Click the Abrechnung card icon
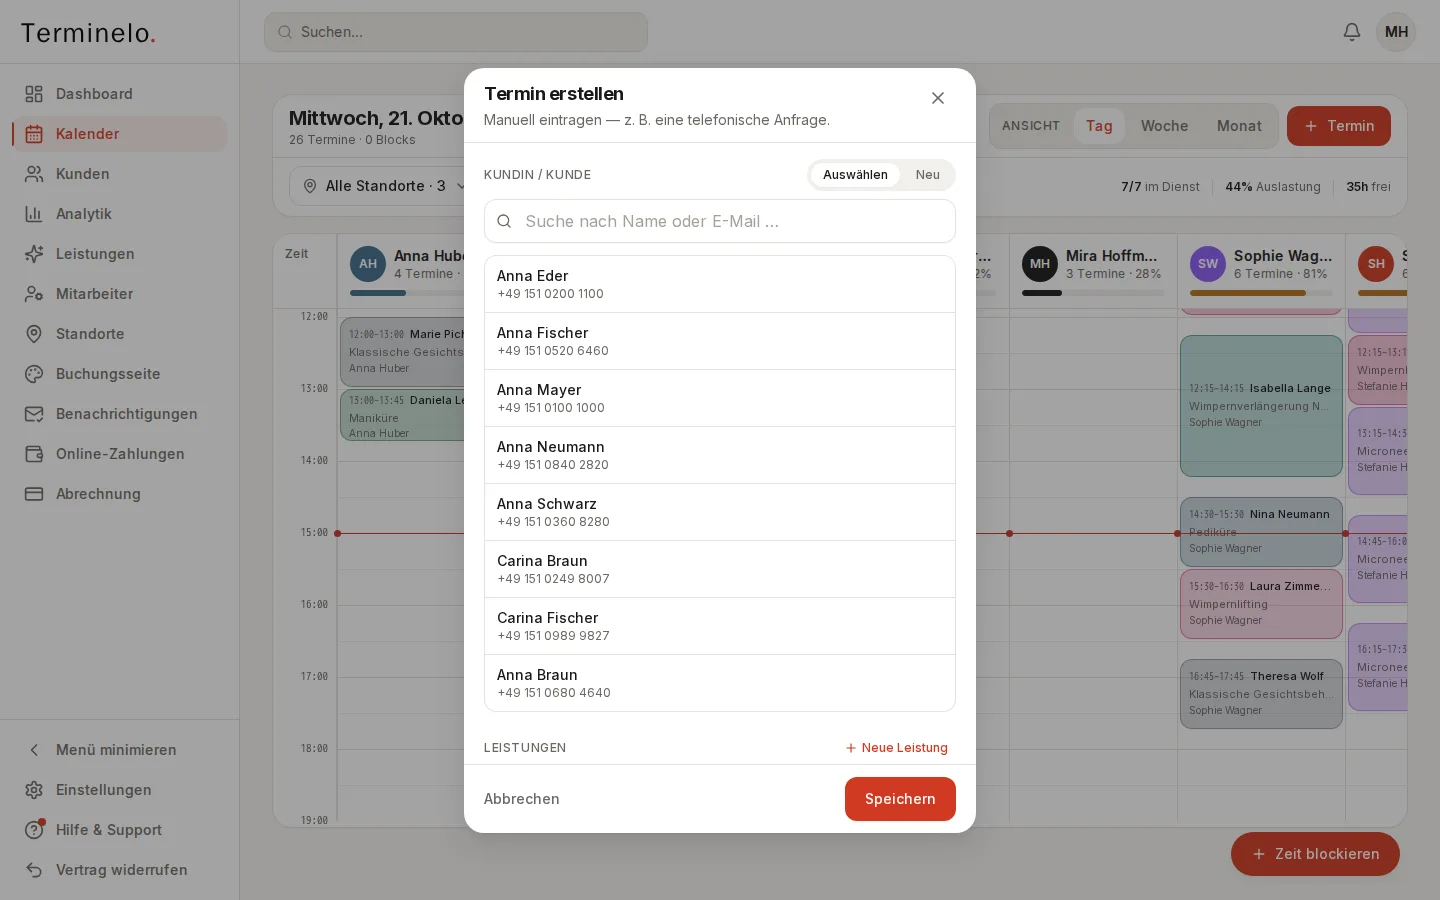The image size is (1440, 900). (34, 494)
